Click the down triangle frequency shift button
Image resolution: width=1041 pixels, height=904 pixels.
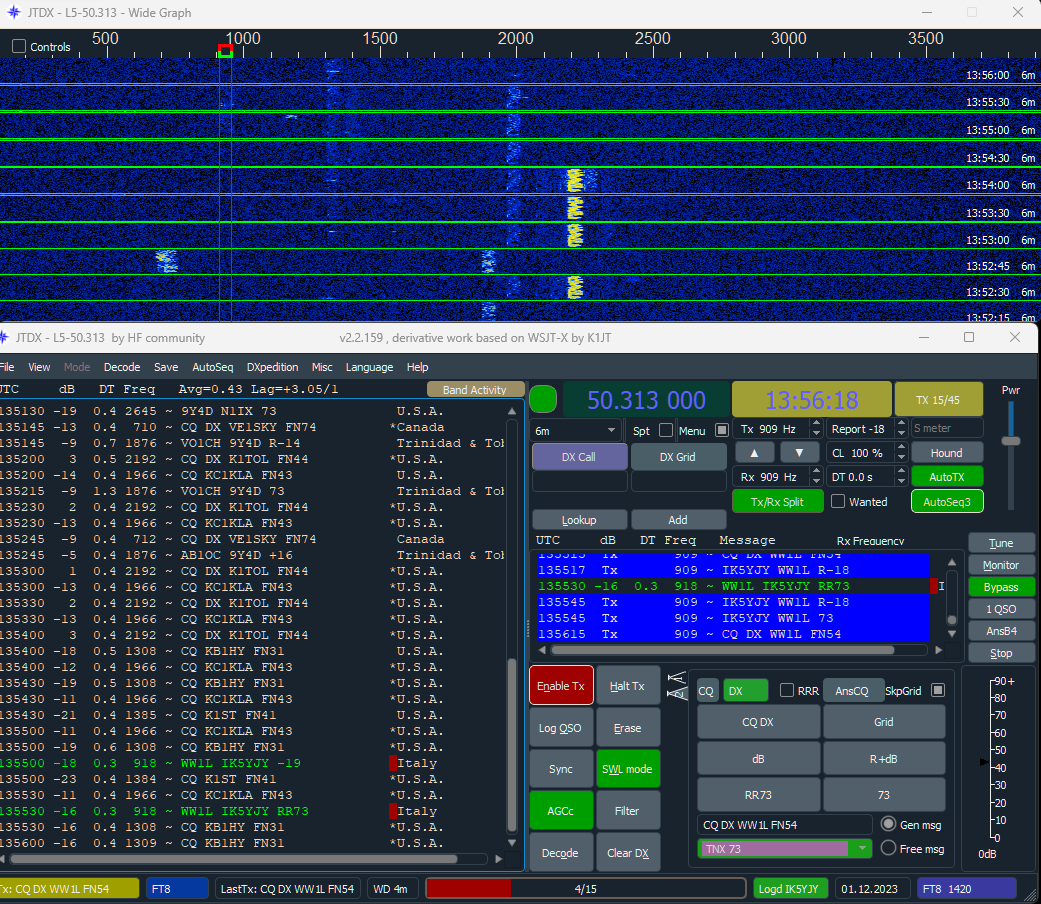pos(799,453)
